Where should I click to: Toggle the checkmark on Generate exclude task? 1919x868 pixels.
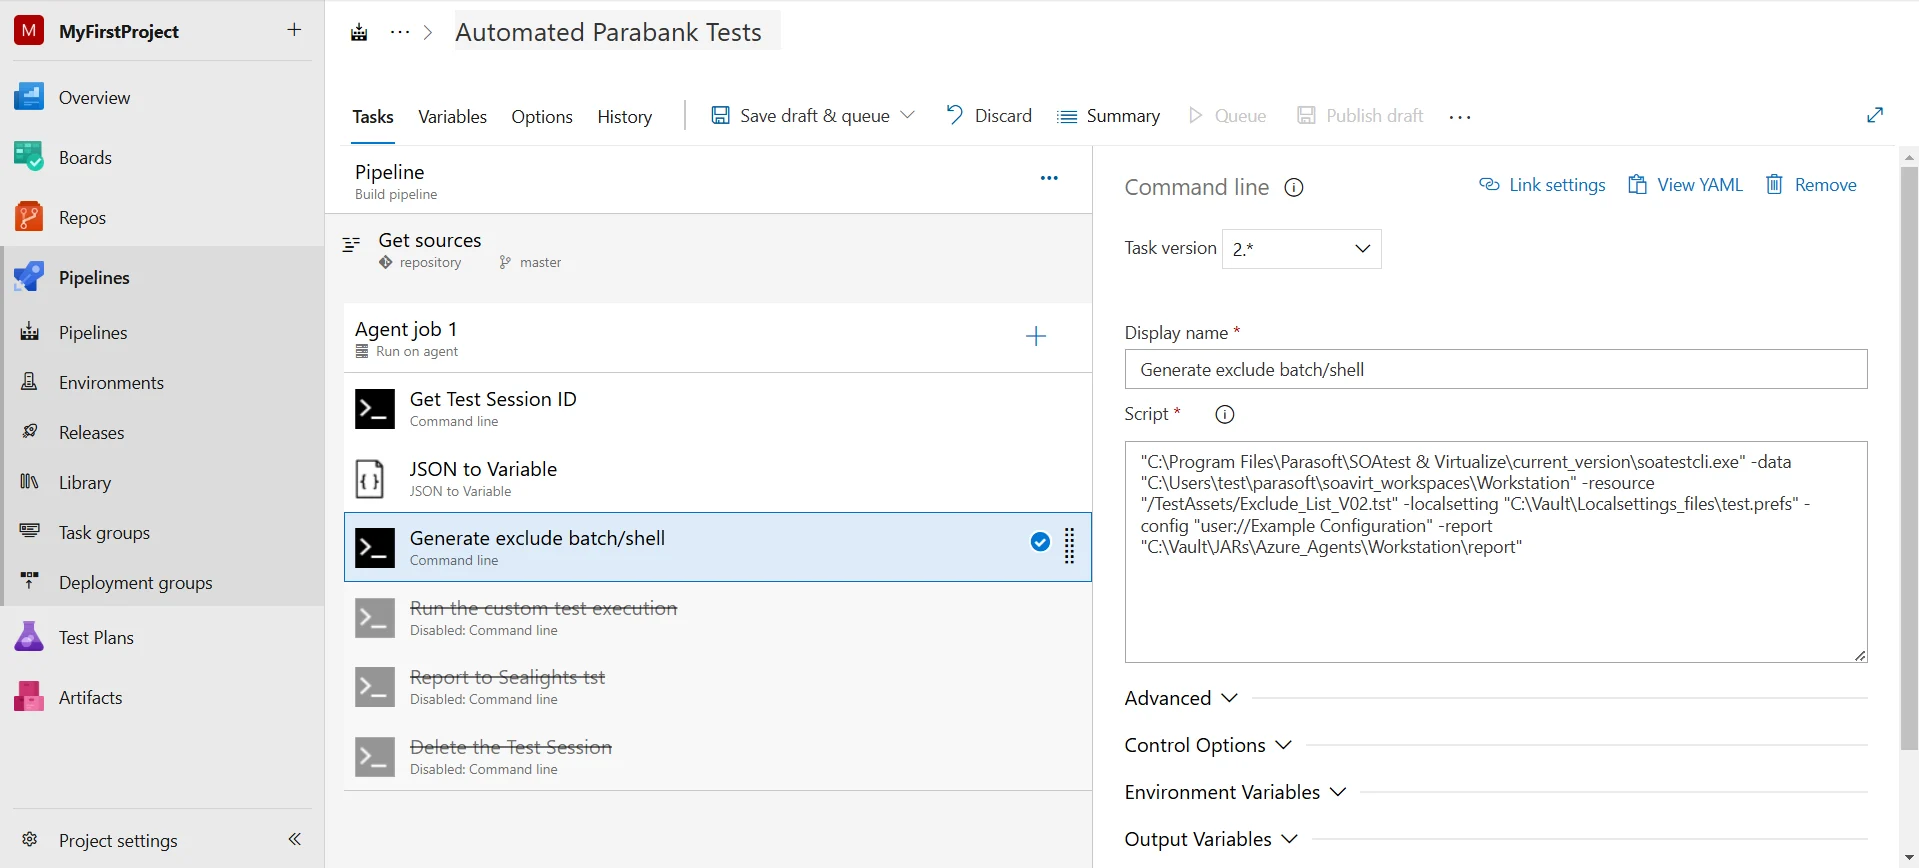(1040, 542)
